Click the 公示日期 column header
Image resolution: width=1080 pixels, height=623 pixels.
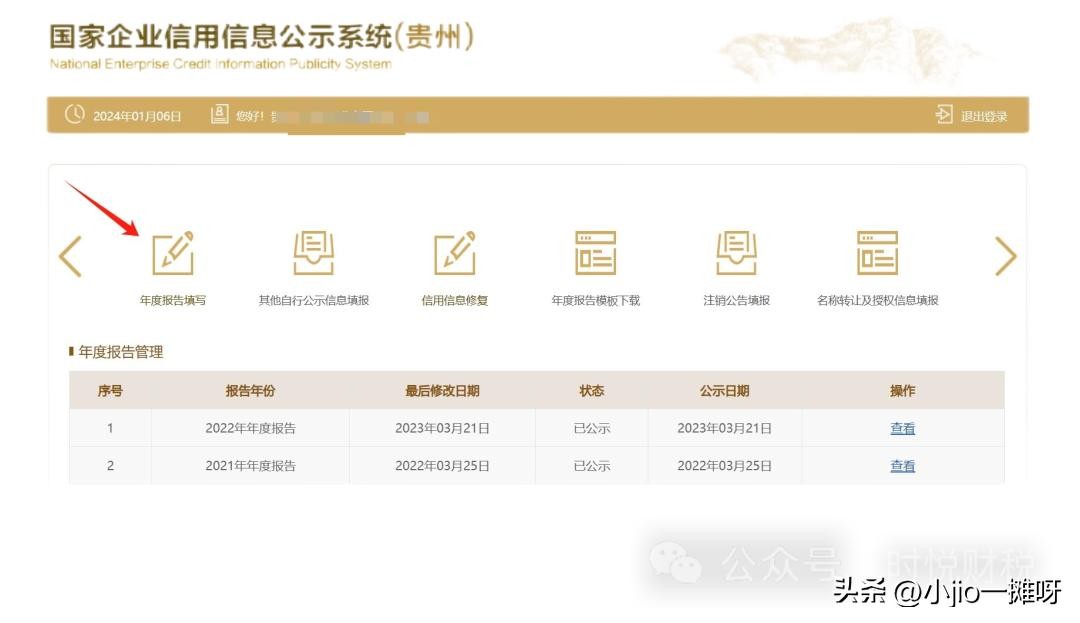click(x=724, y=391)
